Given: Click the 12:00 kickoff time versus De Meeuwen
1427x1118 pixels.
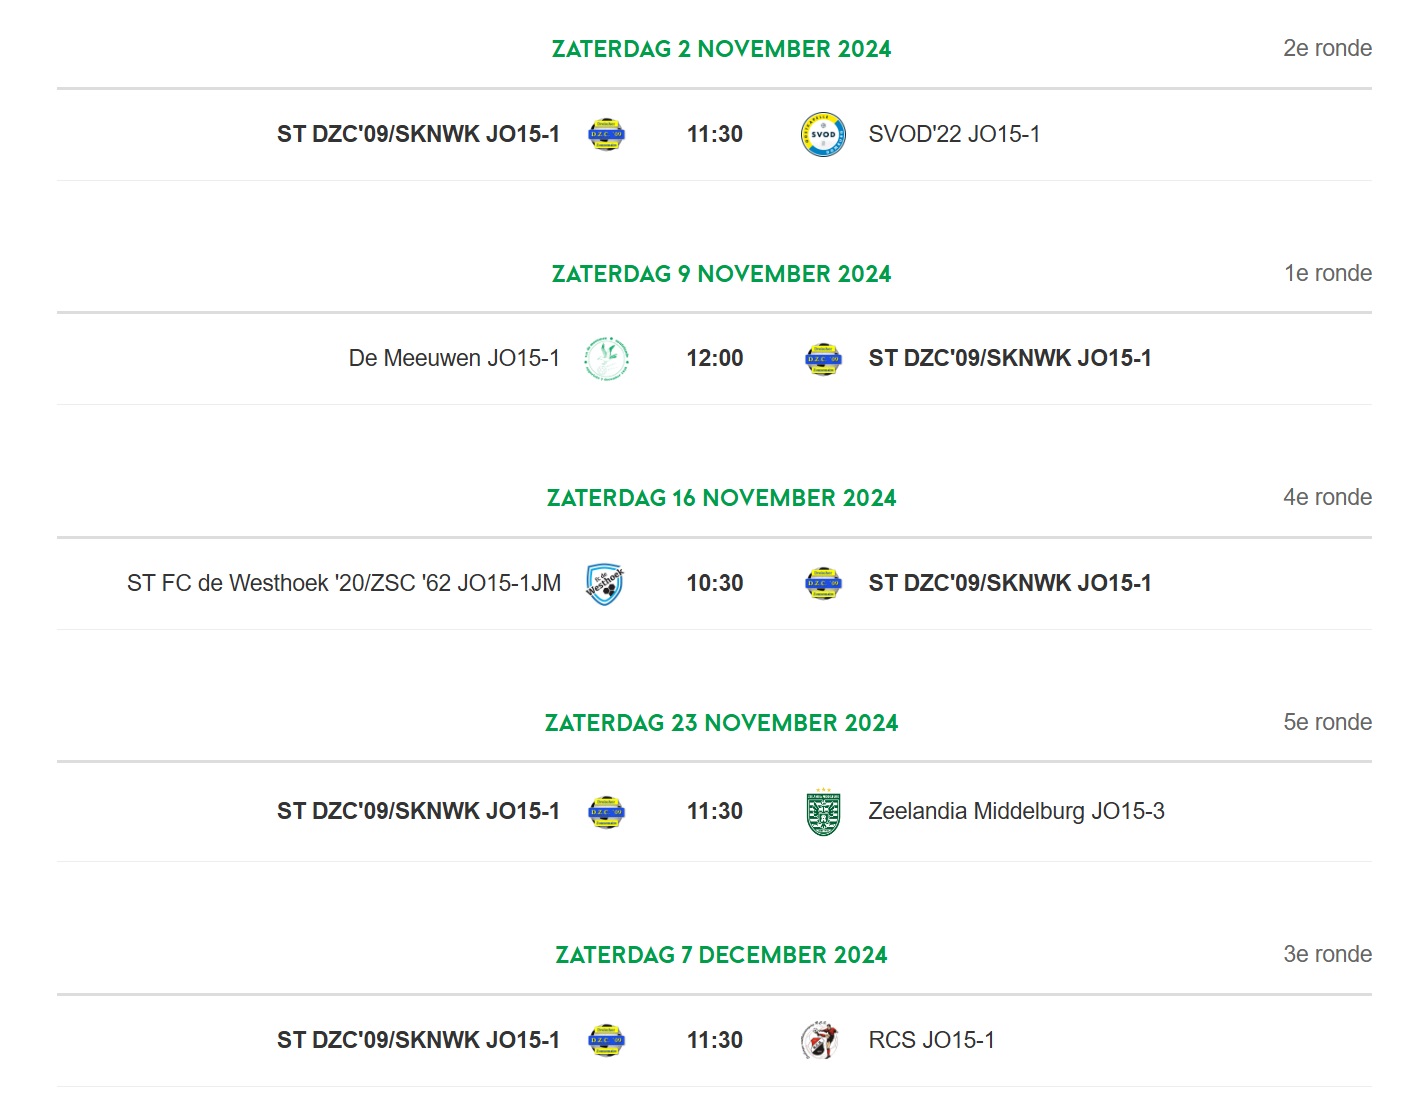Looking at the screenshot, I should [x=715, y=358].
